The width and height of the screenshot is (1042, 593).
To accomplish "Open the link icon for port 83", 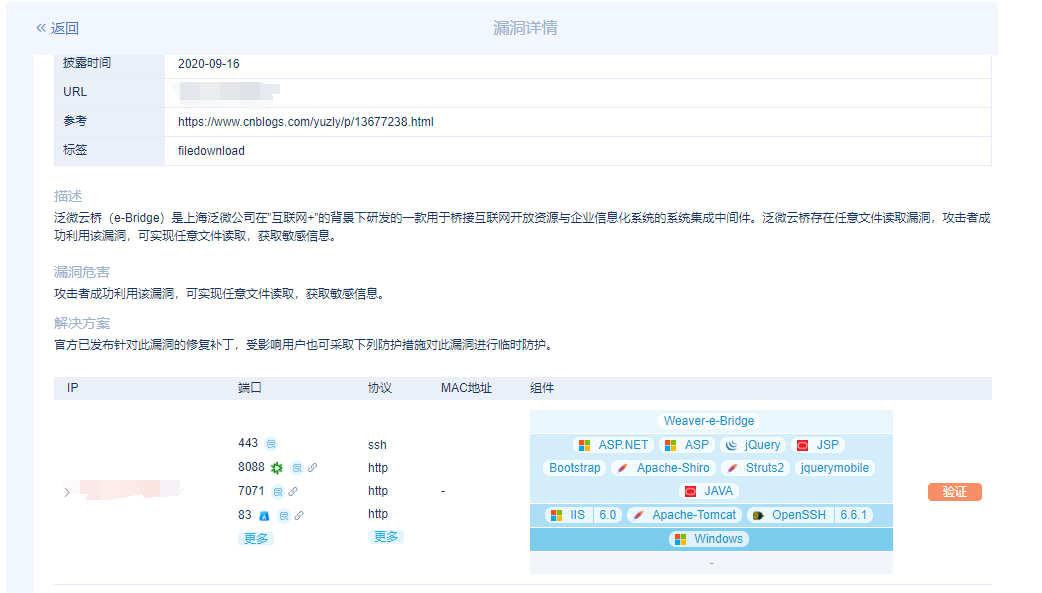I will click(299, 516).
